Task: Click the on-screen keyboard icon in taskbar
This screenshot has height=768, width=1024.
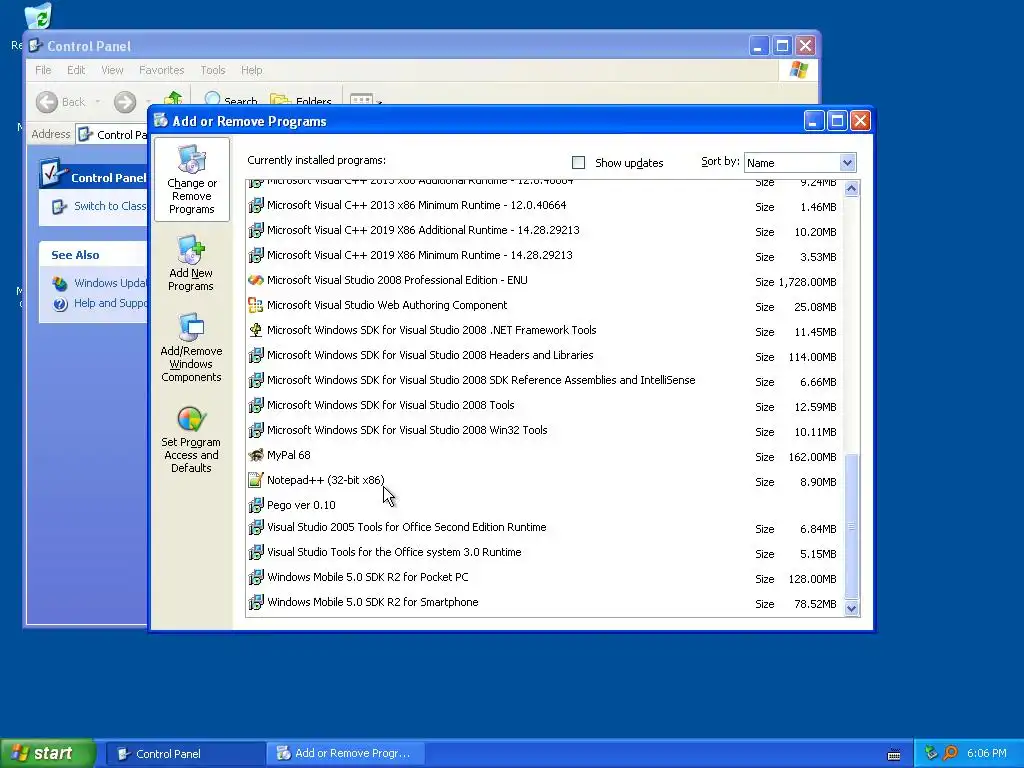Action: [x=894, y=755]
